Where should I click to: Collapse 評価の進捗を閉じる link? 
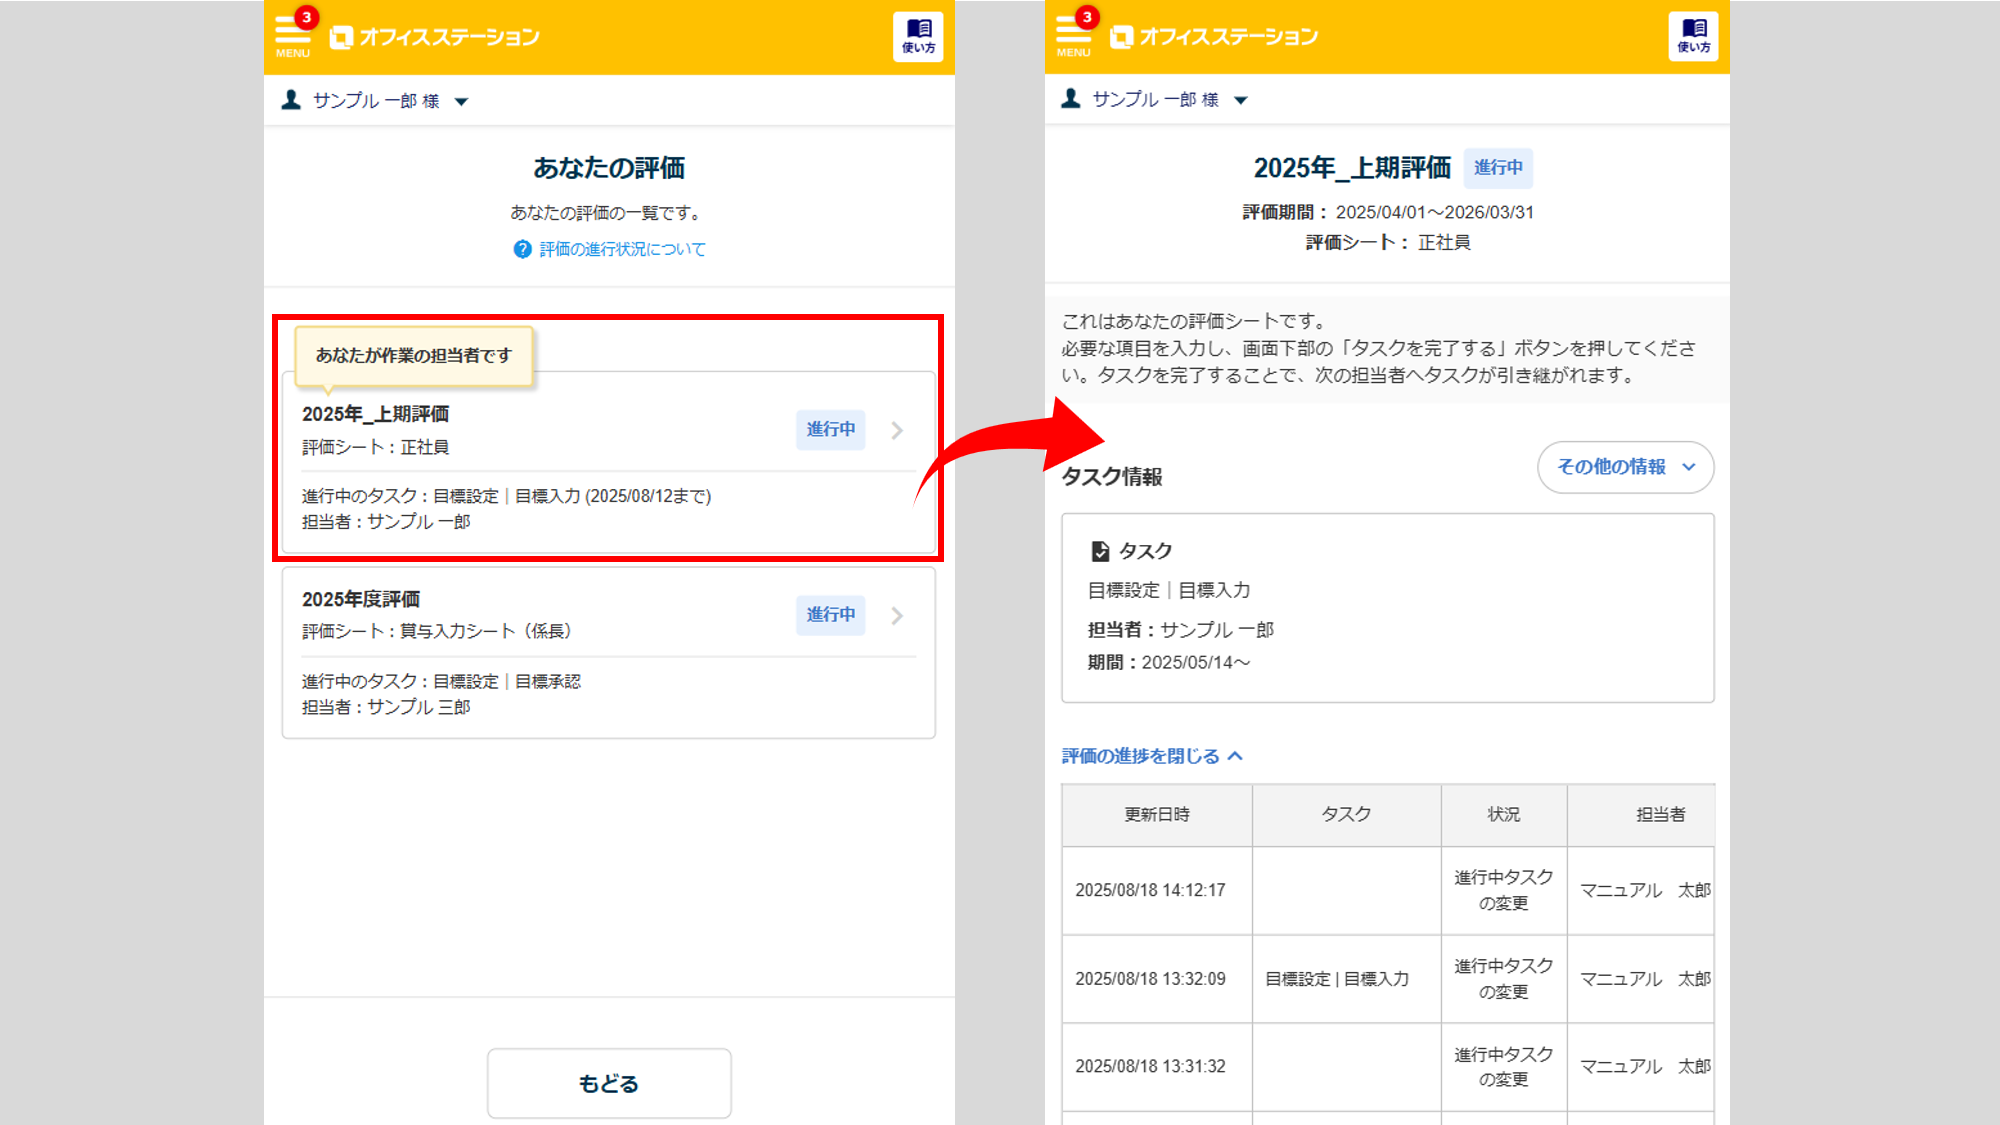click(1152, 756)
